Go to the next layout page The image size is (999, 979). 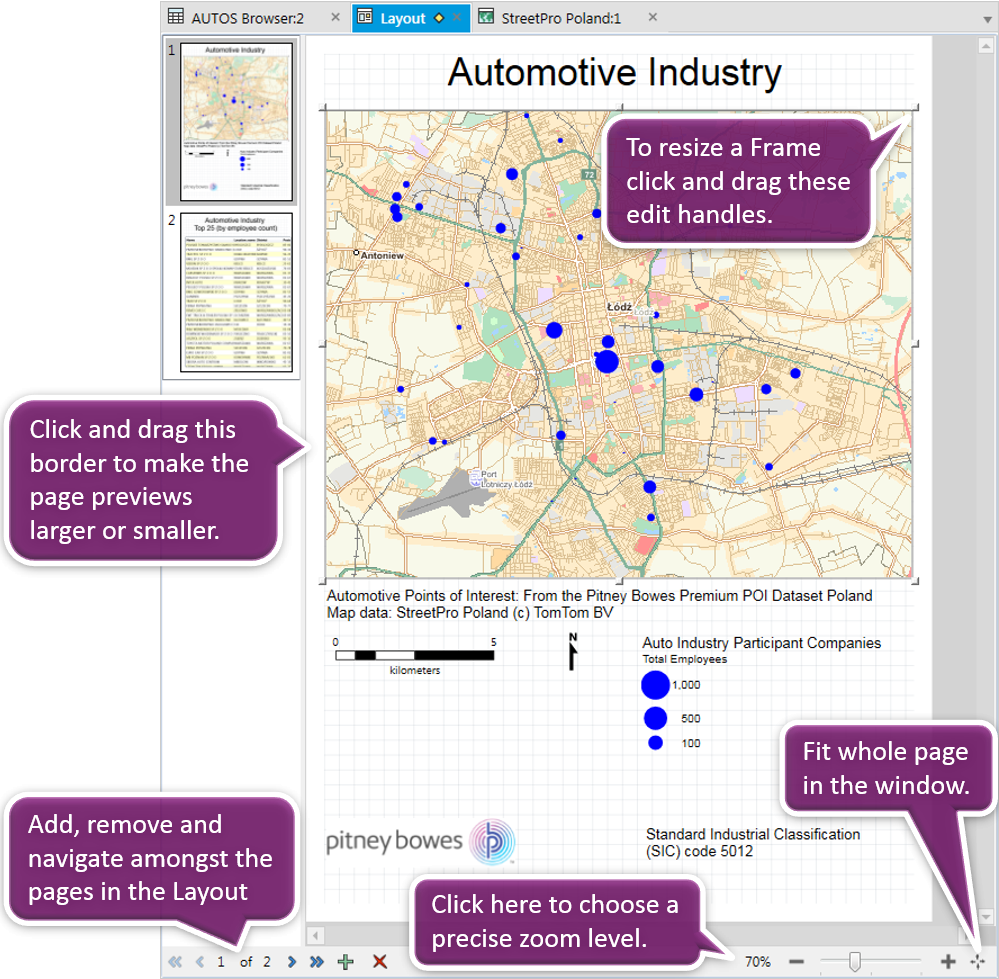pos(292,962)
